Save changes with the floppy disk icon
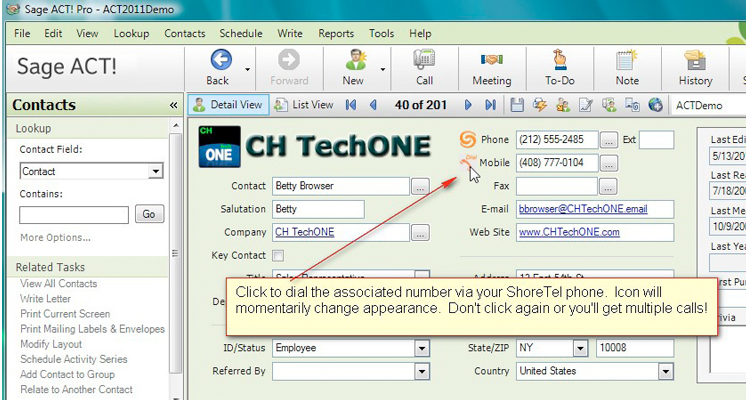This screenshot has height=400, width=746. point(517,105)
